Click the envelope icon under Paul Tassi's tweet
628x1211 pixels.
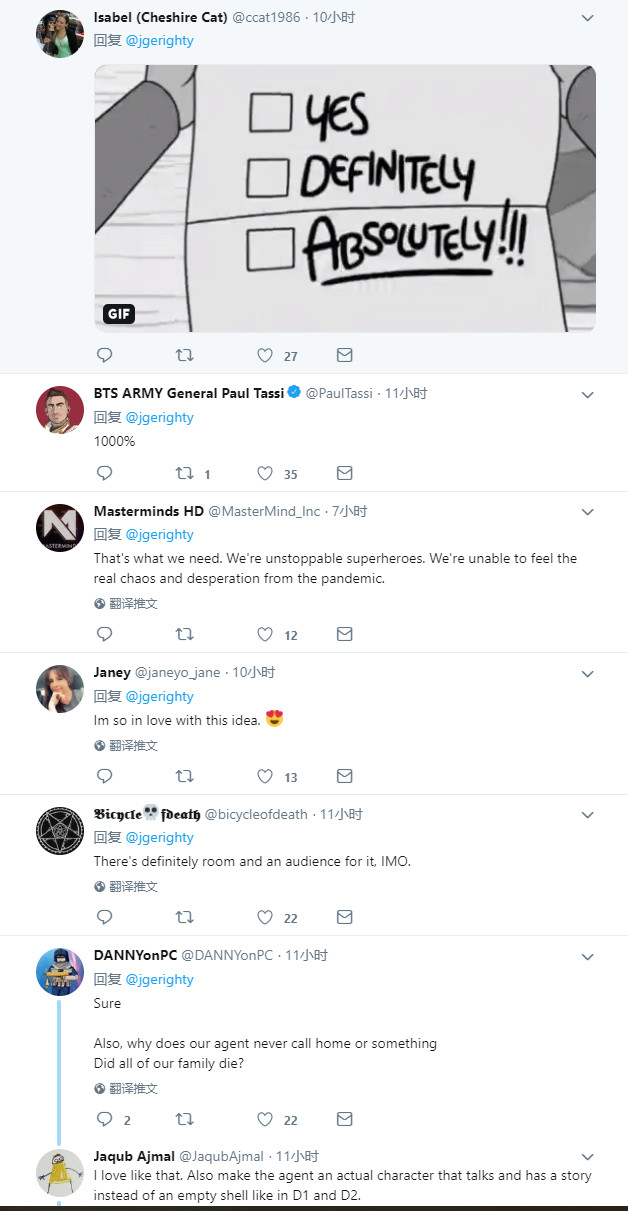point(344,473)
